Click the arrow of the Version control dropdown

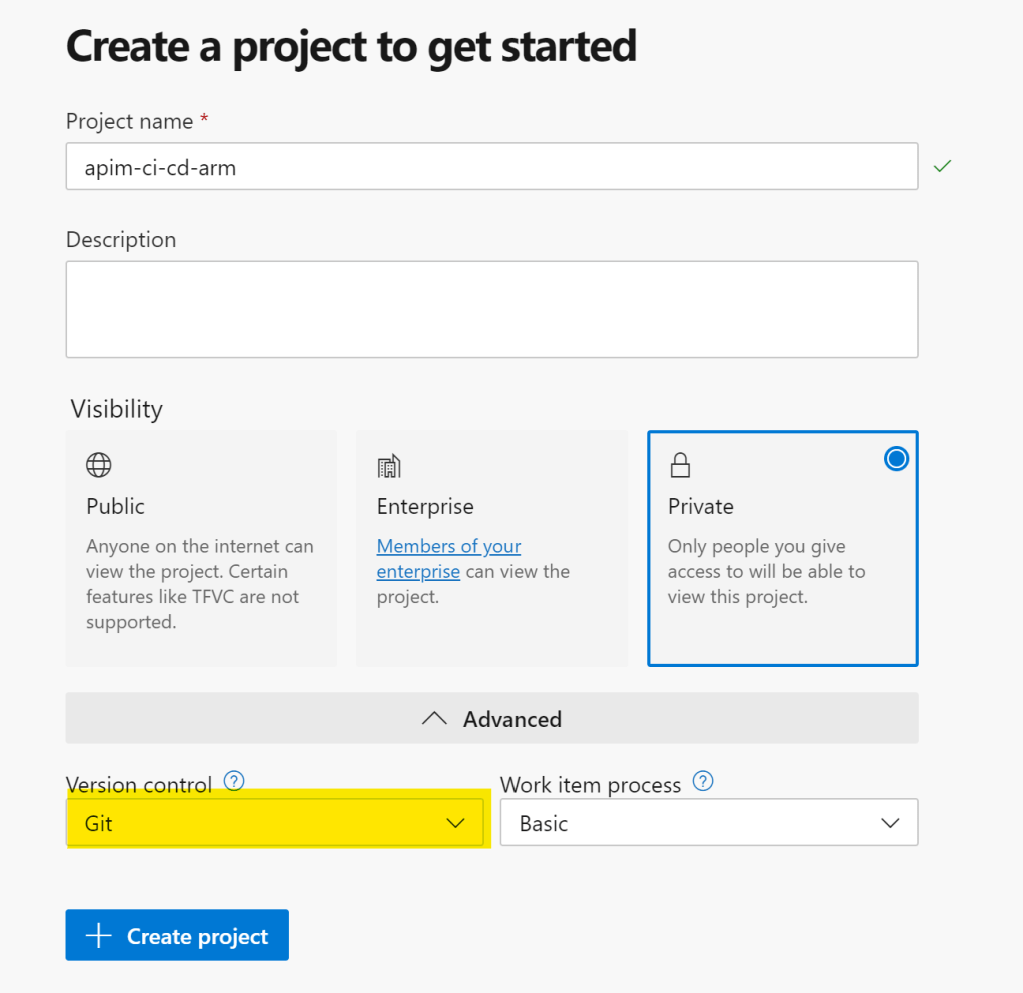[x=455, y=823]
